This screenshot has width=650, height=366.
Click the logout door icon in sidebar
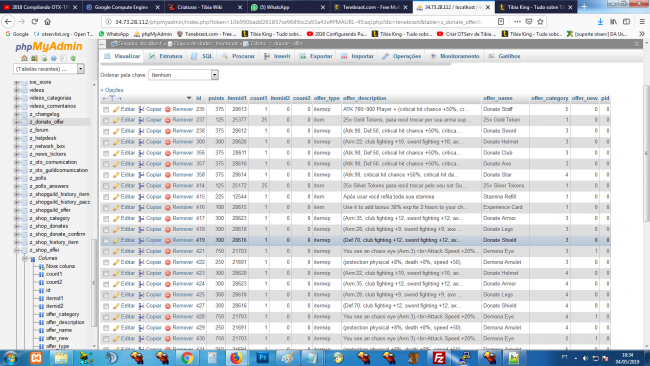[x=34, y=58]
